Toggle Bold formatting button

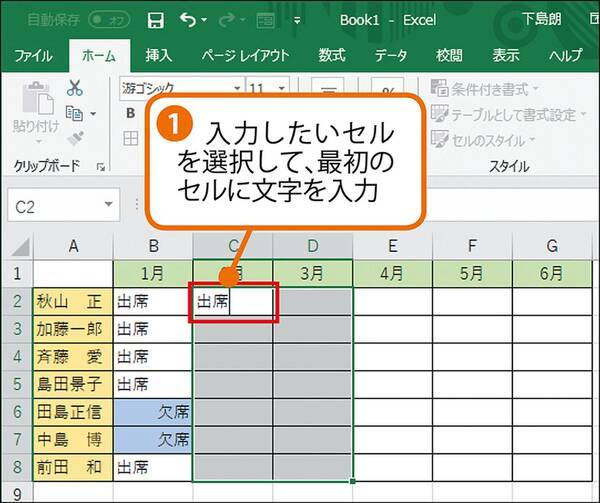click(x=130, y=113)
